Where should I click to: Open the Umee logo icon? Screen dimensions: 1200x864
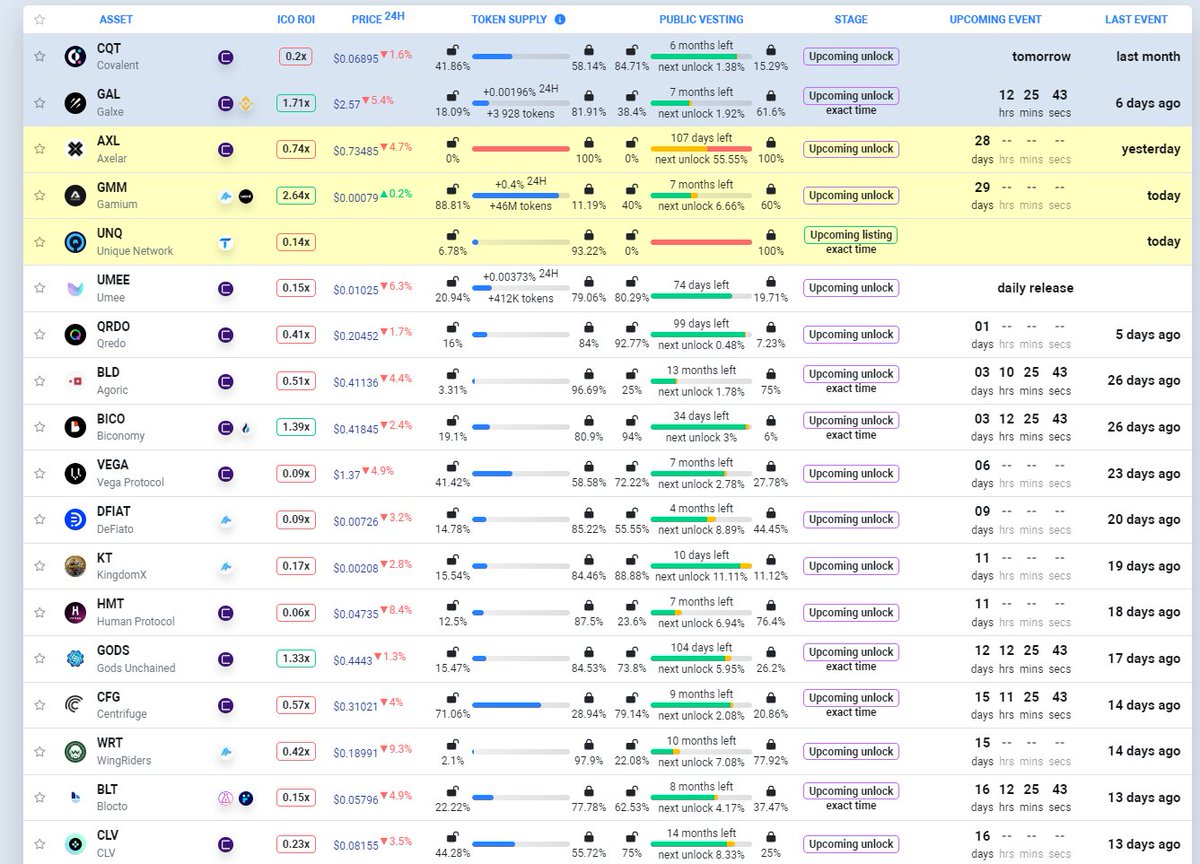[75, 288]
